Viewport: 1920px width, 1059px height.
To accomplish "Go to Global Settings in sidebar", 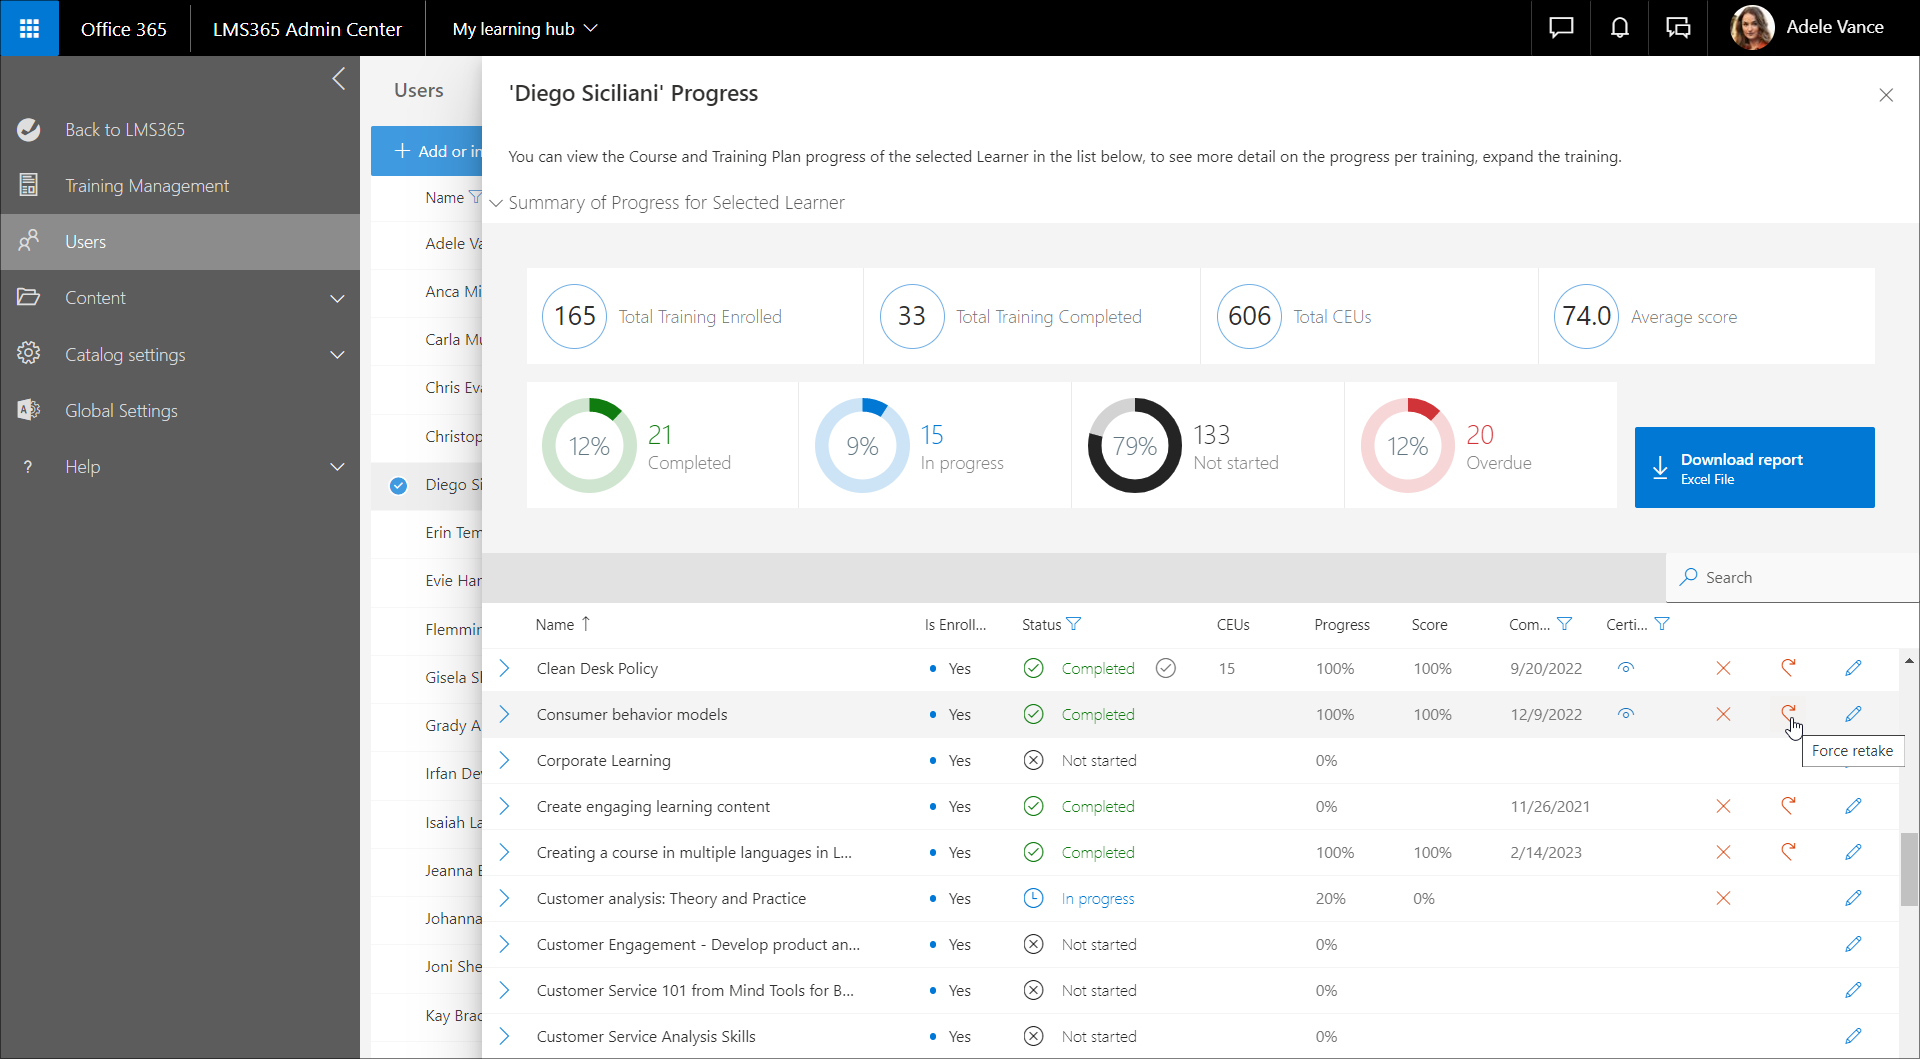I will tap(121, 411).
